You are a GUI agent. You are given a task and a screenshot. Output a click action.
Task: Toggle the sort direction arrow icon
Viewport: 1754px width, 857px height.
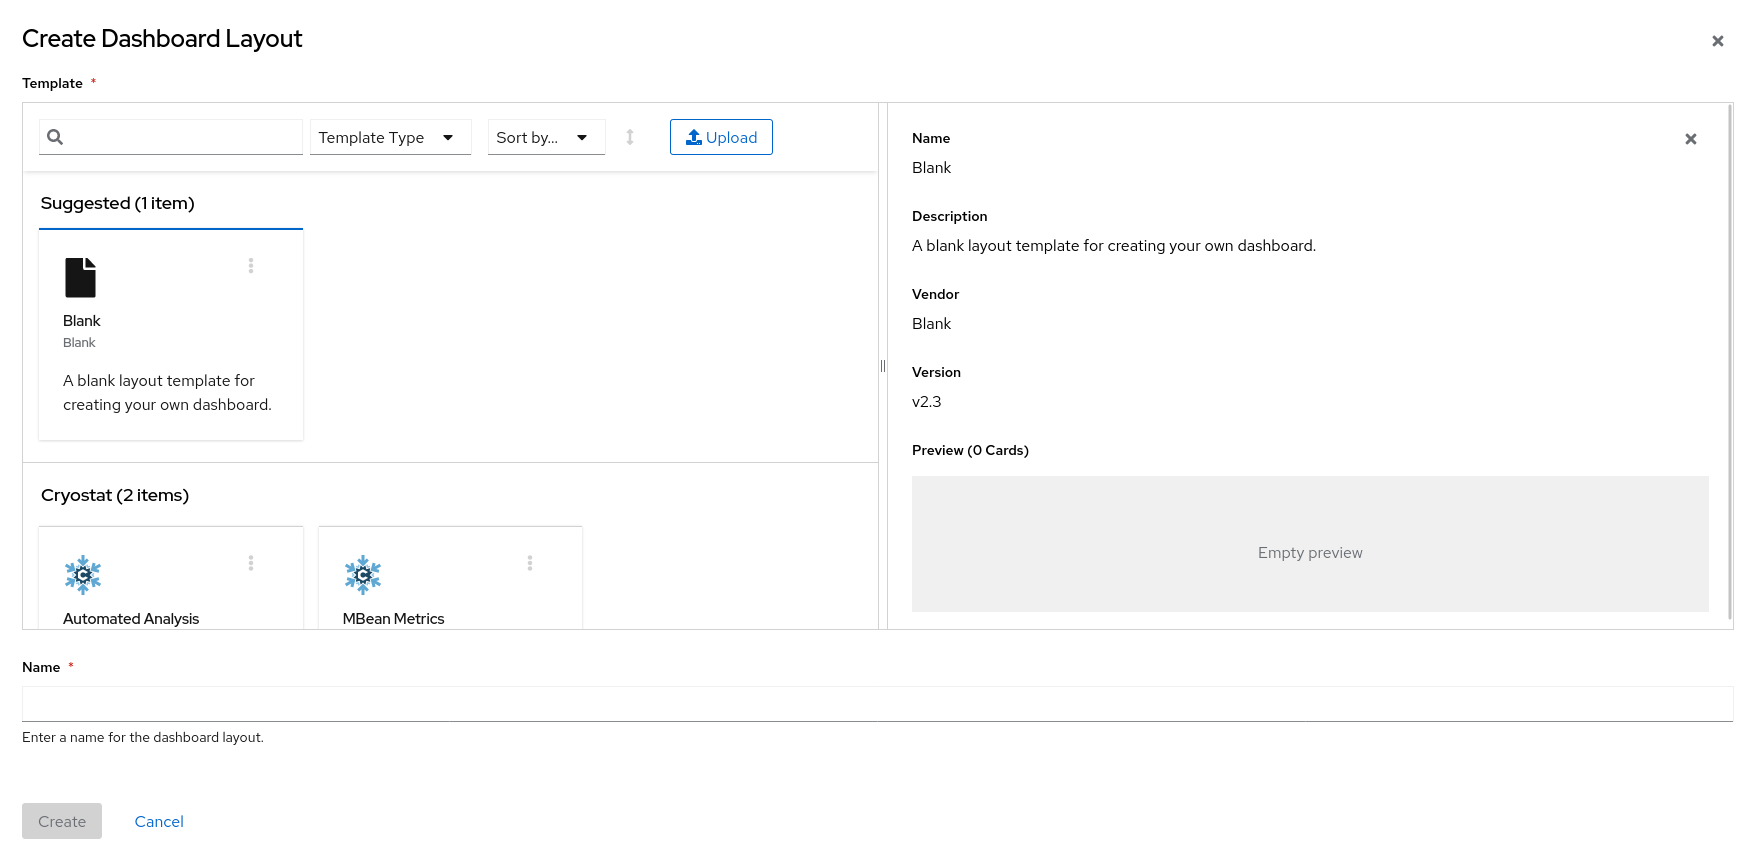click(630, 137)
